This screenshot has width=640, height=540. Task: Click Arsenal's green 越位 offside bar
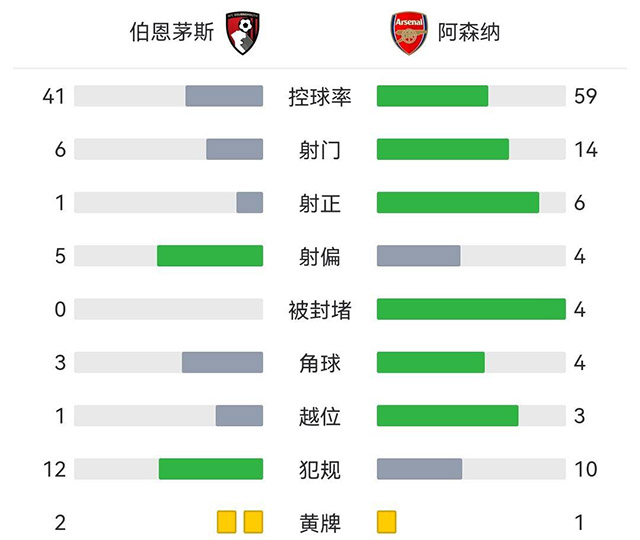[447, 415]
